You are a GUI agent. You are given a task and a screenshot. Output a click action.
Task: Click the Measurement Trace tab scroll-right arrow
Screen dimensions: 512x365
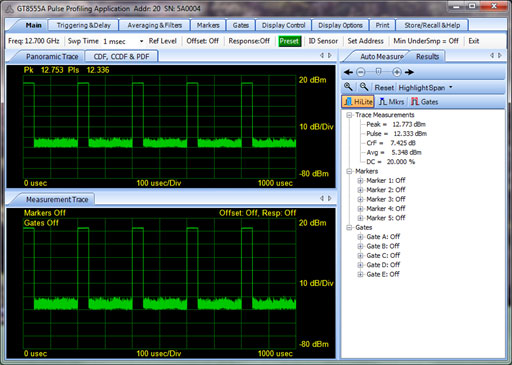tap(330, 198)
